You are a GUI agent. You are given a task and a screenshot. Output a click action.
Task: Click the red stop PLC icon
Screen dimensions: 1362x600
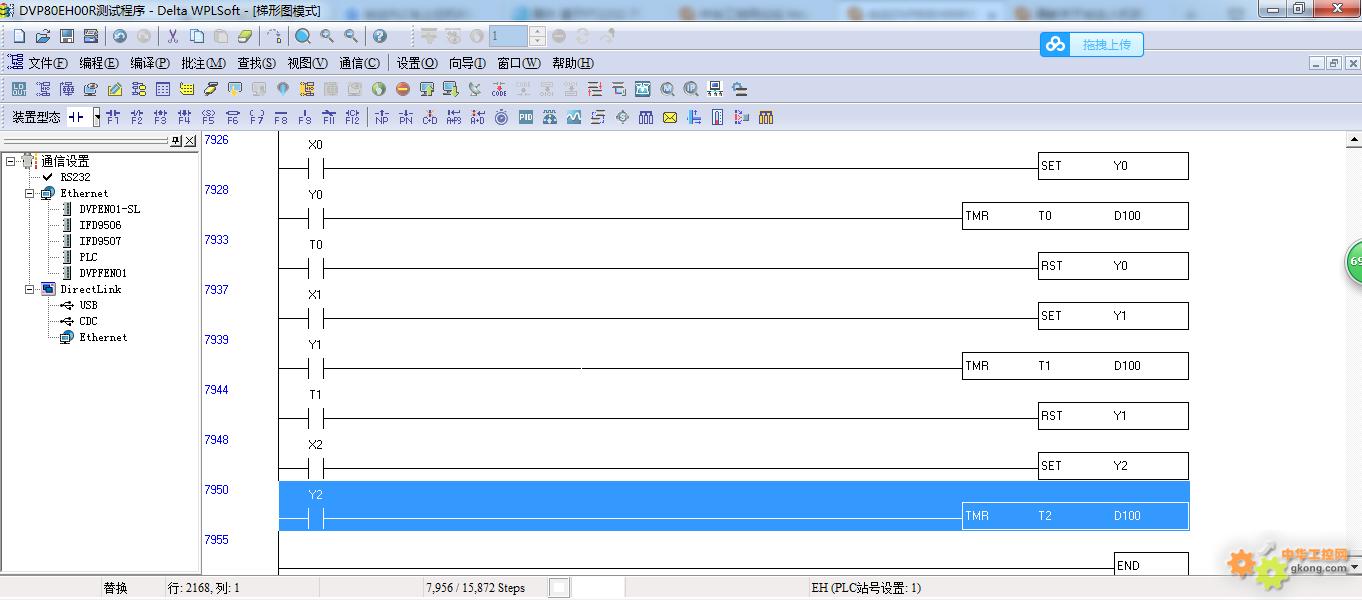click(403, 89)
